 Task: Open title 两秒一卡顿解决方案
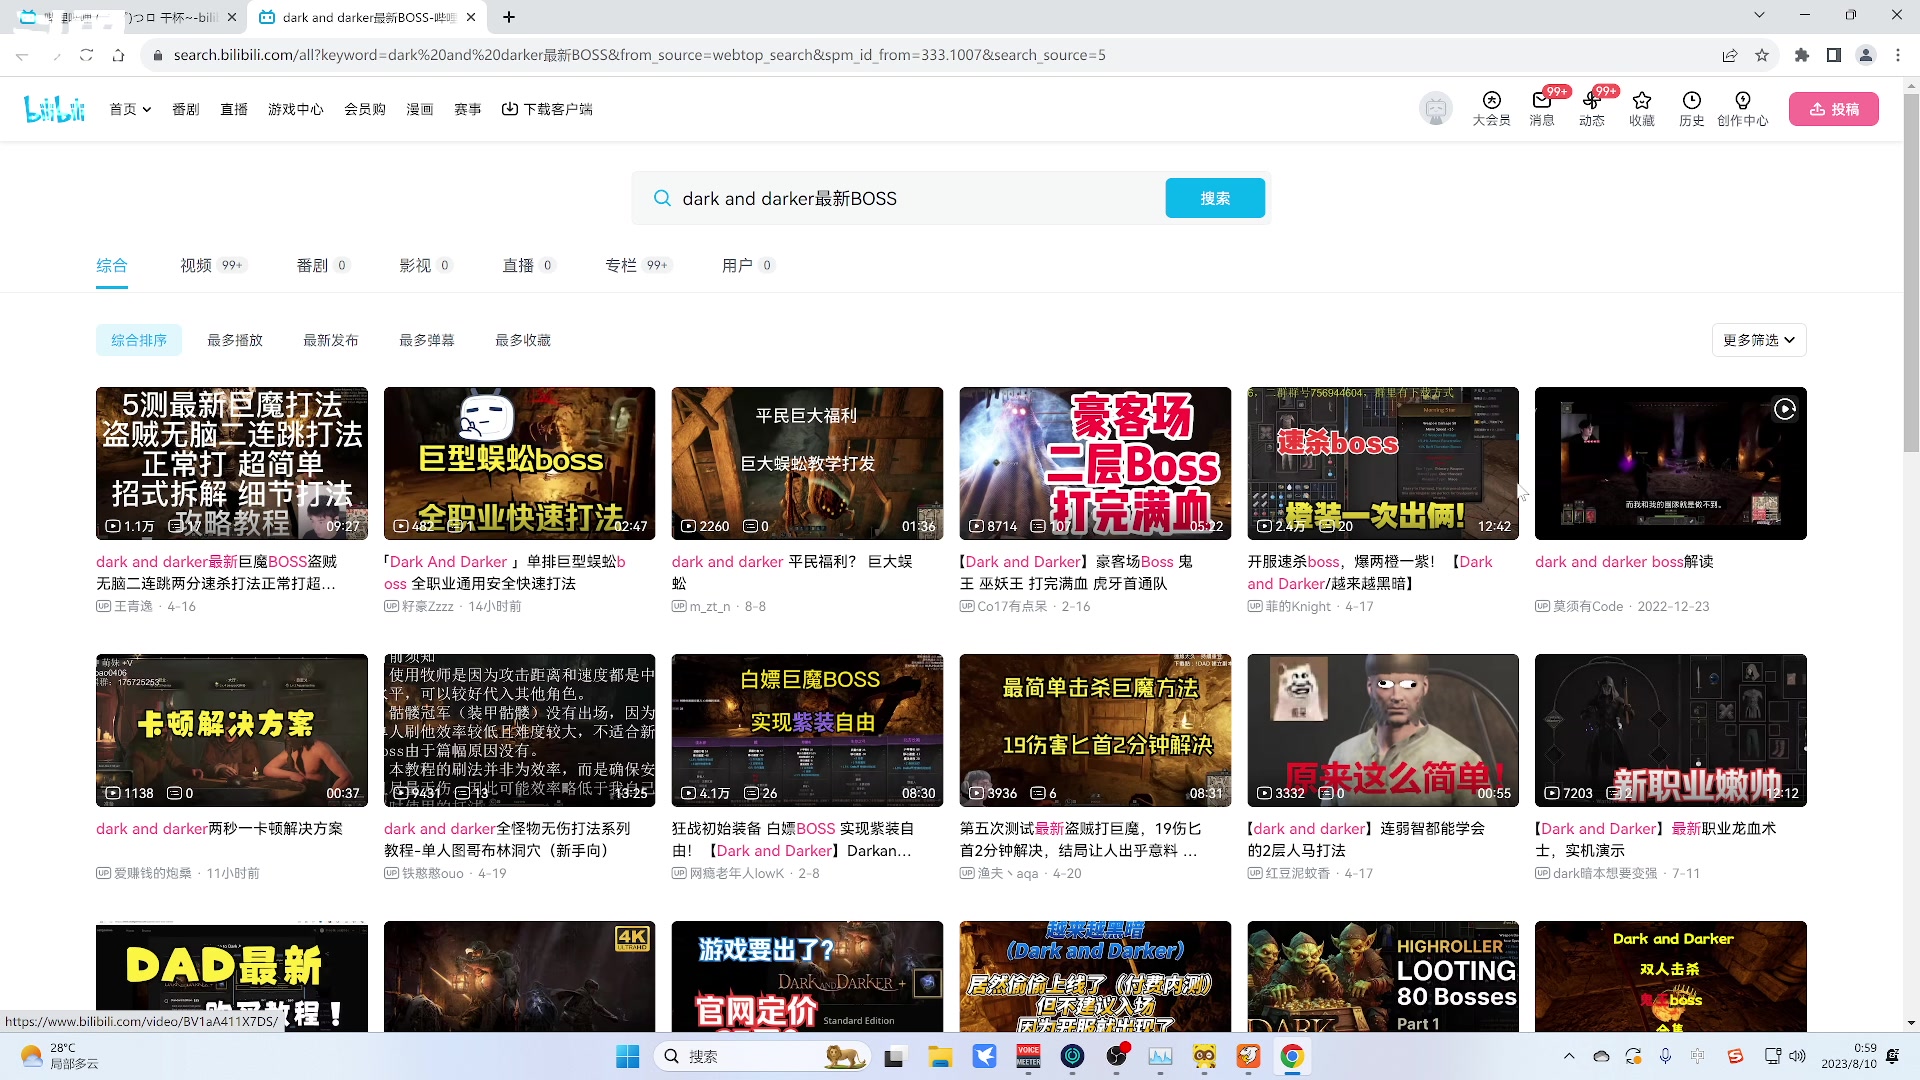pyautogui.click(x=219, y=829)
